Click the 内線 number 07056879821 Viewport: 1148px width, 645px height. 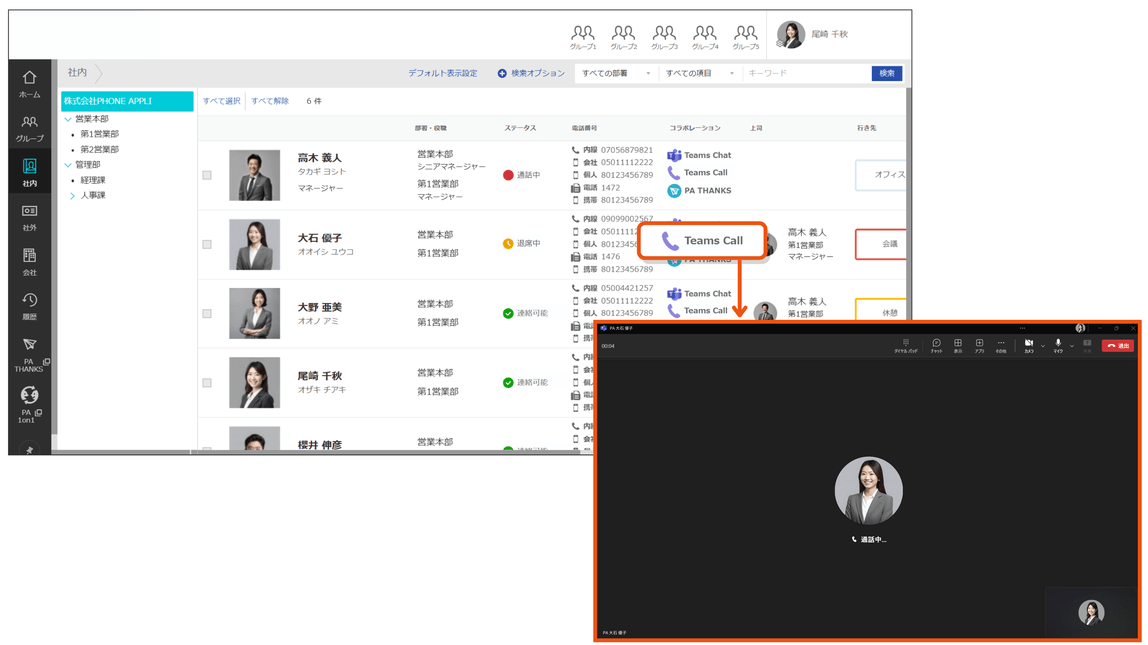tap(627, 150)
